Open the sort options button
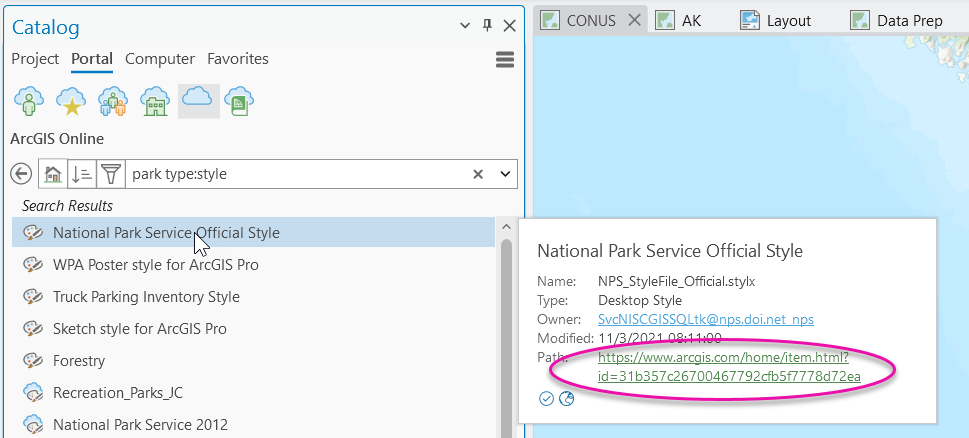 coord(82,174)
